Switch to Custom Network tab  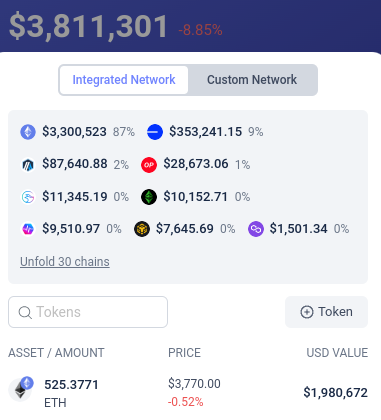click(x=252, y=80)
